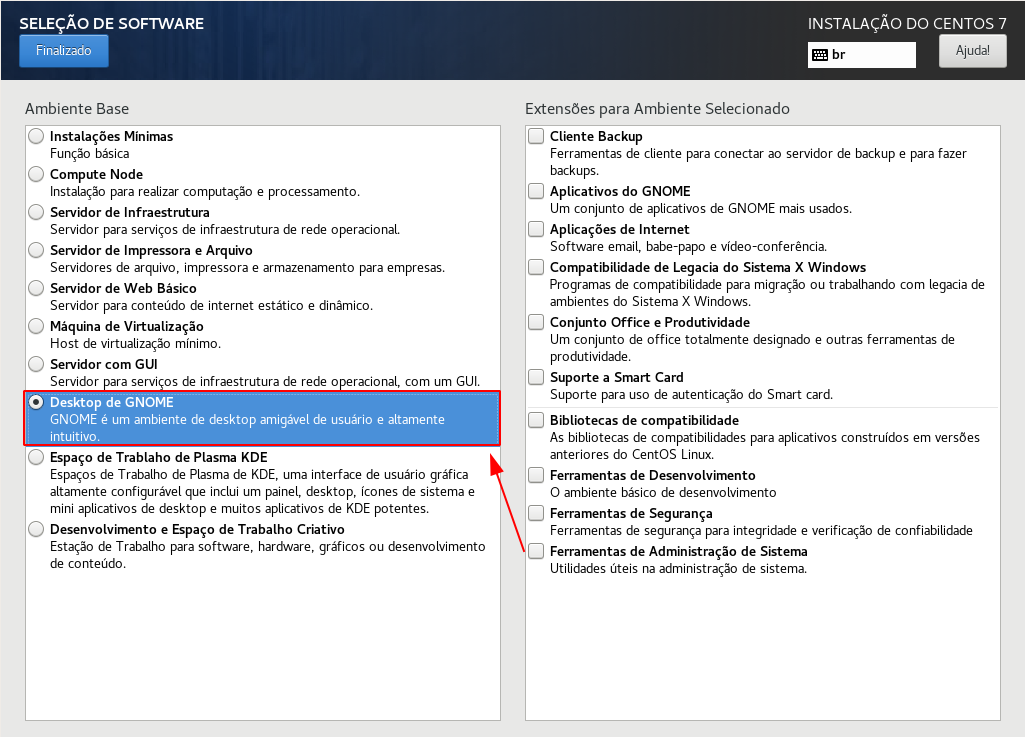Select the Instalações Mínimas radio button
This screenshot has width=1025, height=737.
[37, 136]
